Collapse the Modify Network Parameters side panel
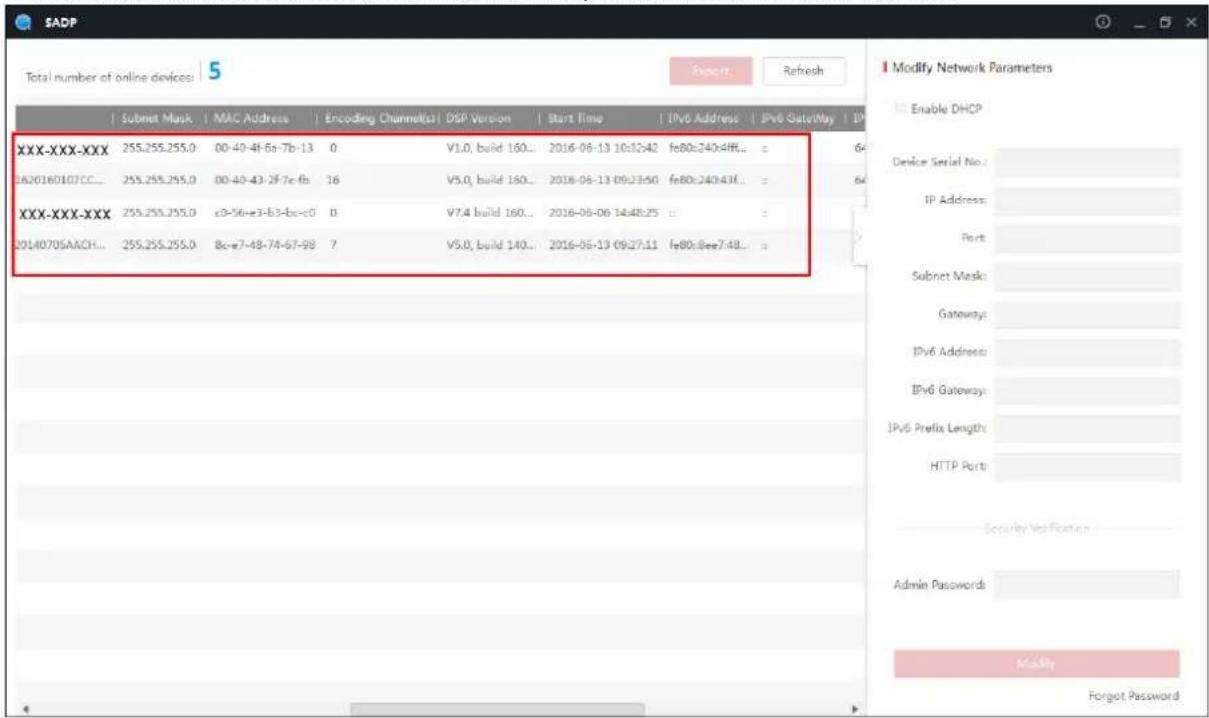The width and height of the screenshot is (1209, 718). (858, 236)
